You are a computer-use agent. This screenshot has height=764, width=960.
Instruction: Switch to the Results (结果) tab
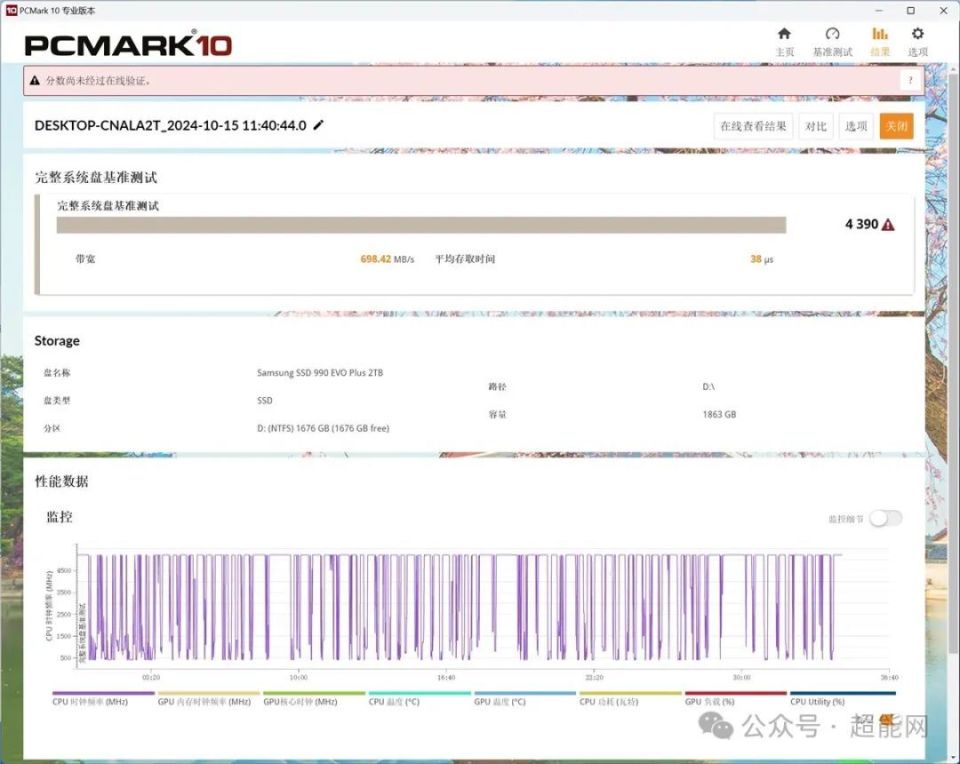click(x=880, y=42)
